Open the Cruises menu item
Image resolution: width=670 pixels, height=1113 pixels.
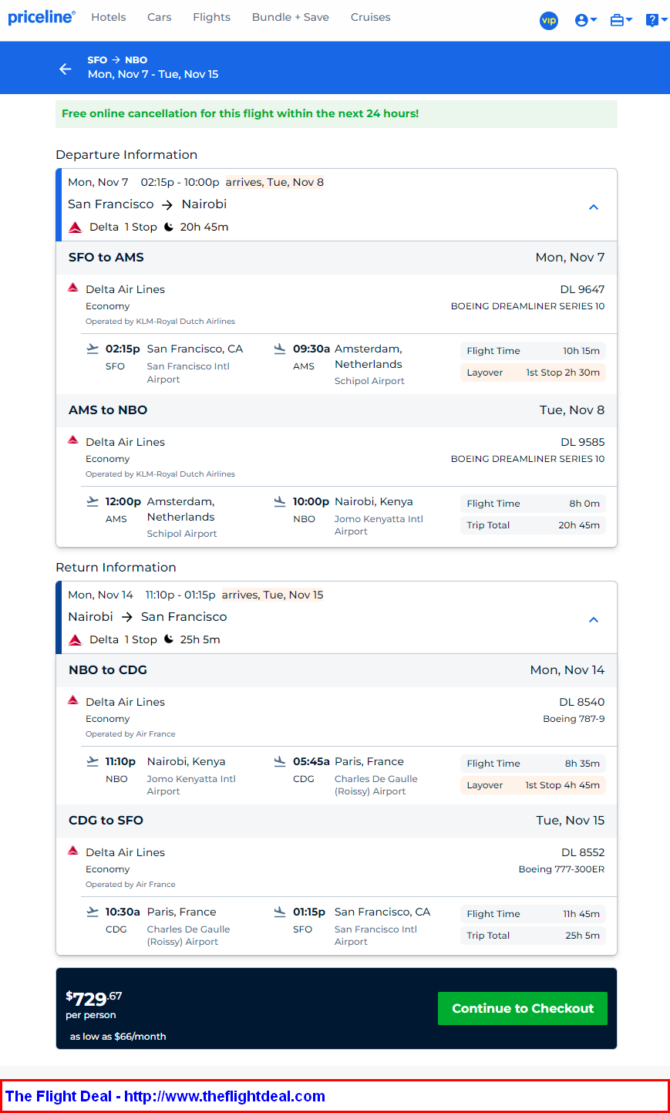[370, 17]
